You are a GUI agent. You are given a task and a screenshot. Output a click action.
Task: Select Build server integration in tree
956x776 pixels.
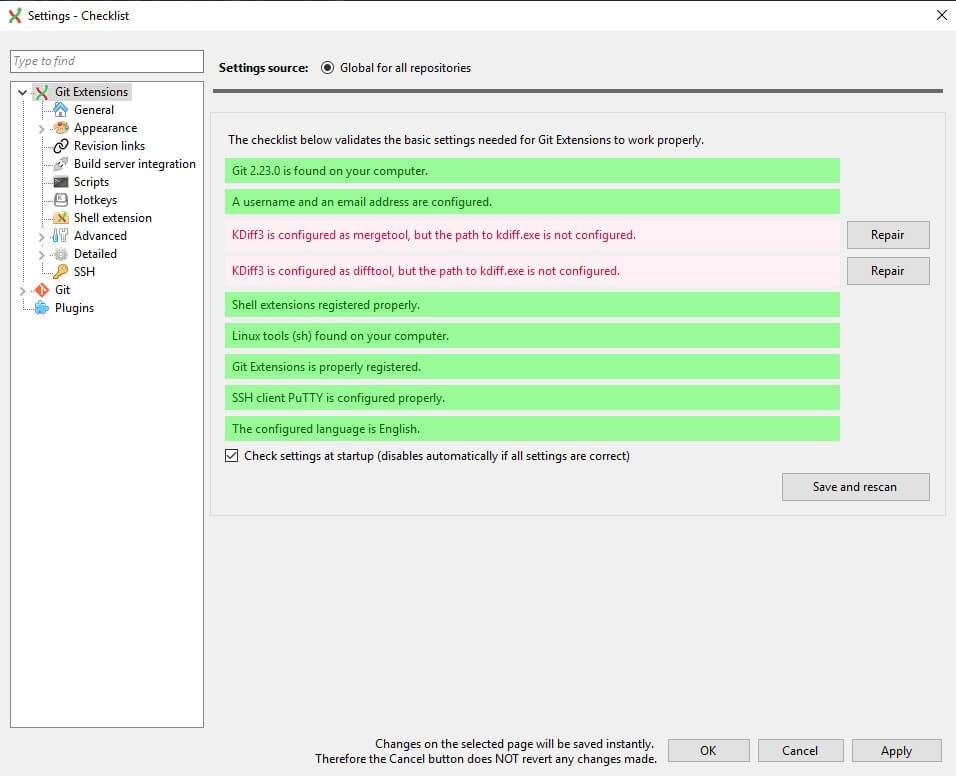click(x=135, y=164)
